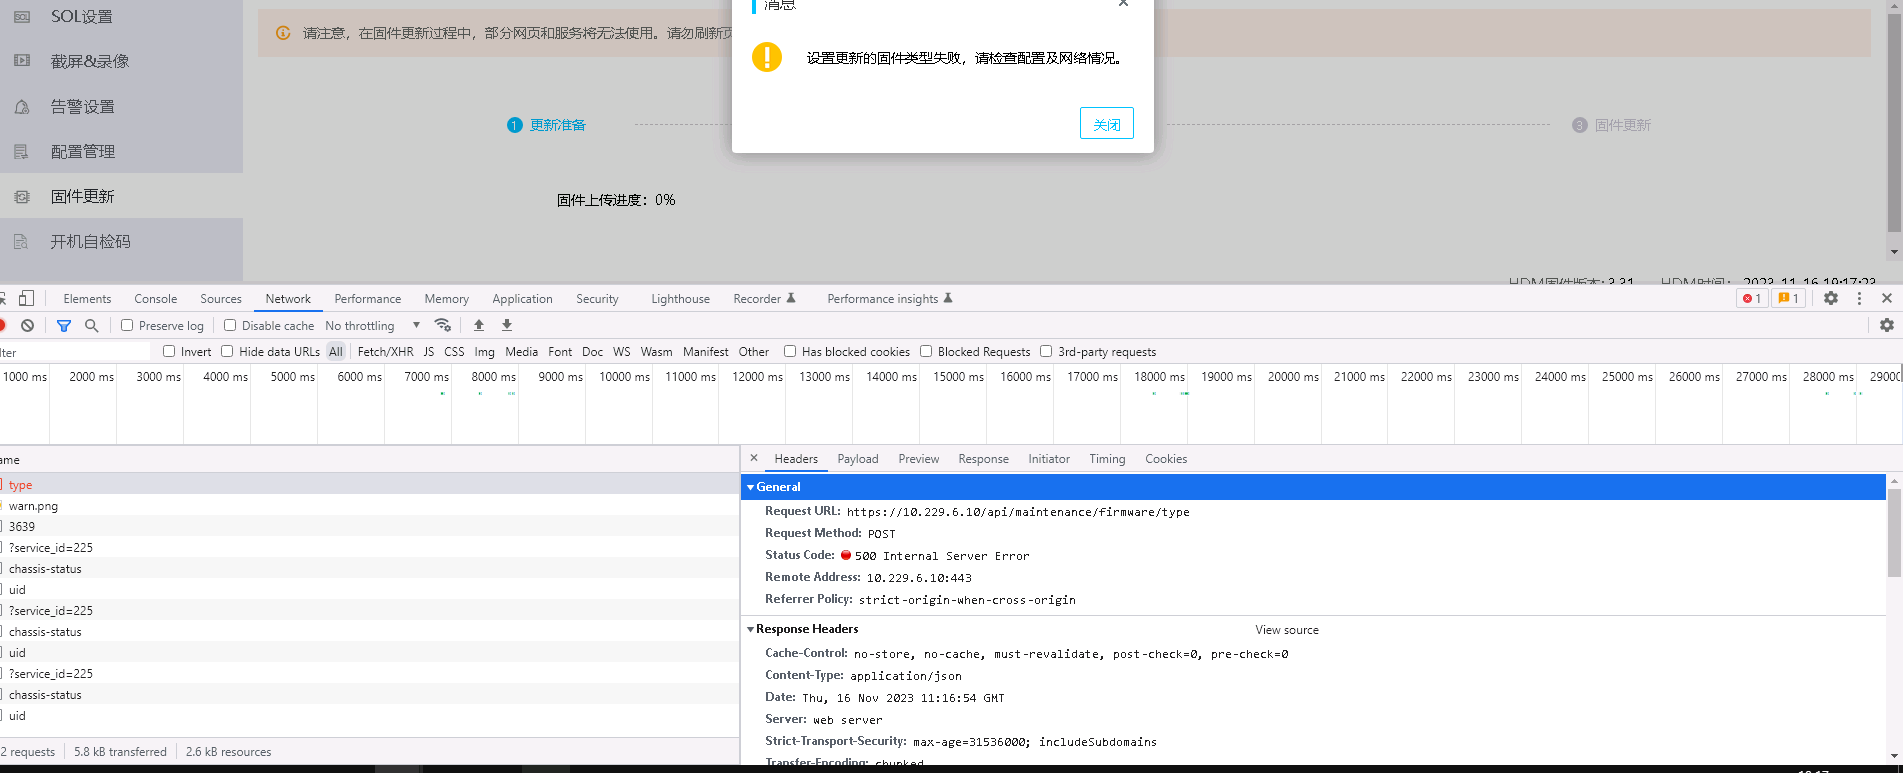This screenshot has width=1903, height=773.
Task: Open the Lighthouse tab
Action: (x=680, y=298)
